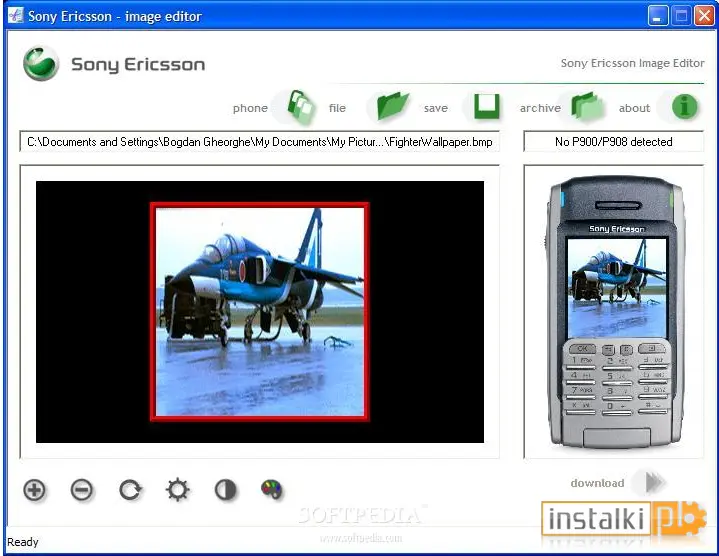Click the "No P900/P908 detected" status field
The image size is (719, 556).
click(614, 142)
